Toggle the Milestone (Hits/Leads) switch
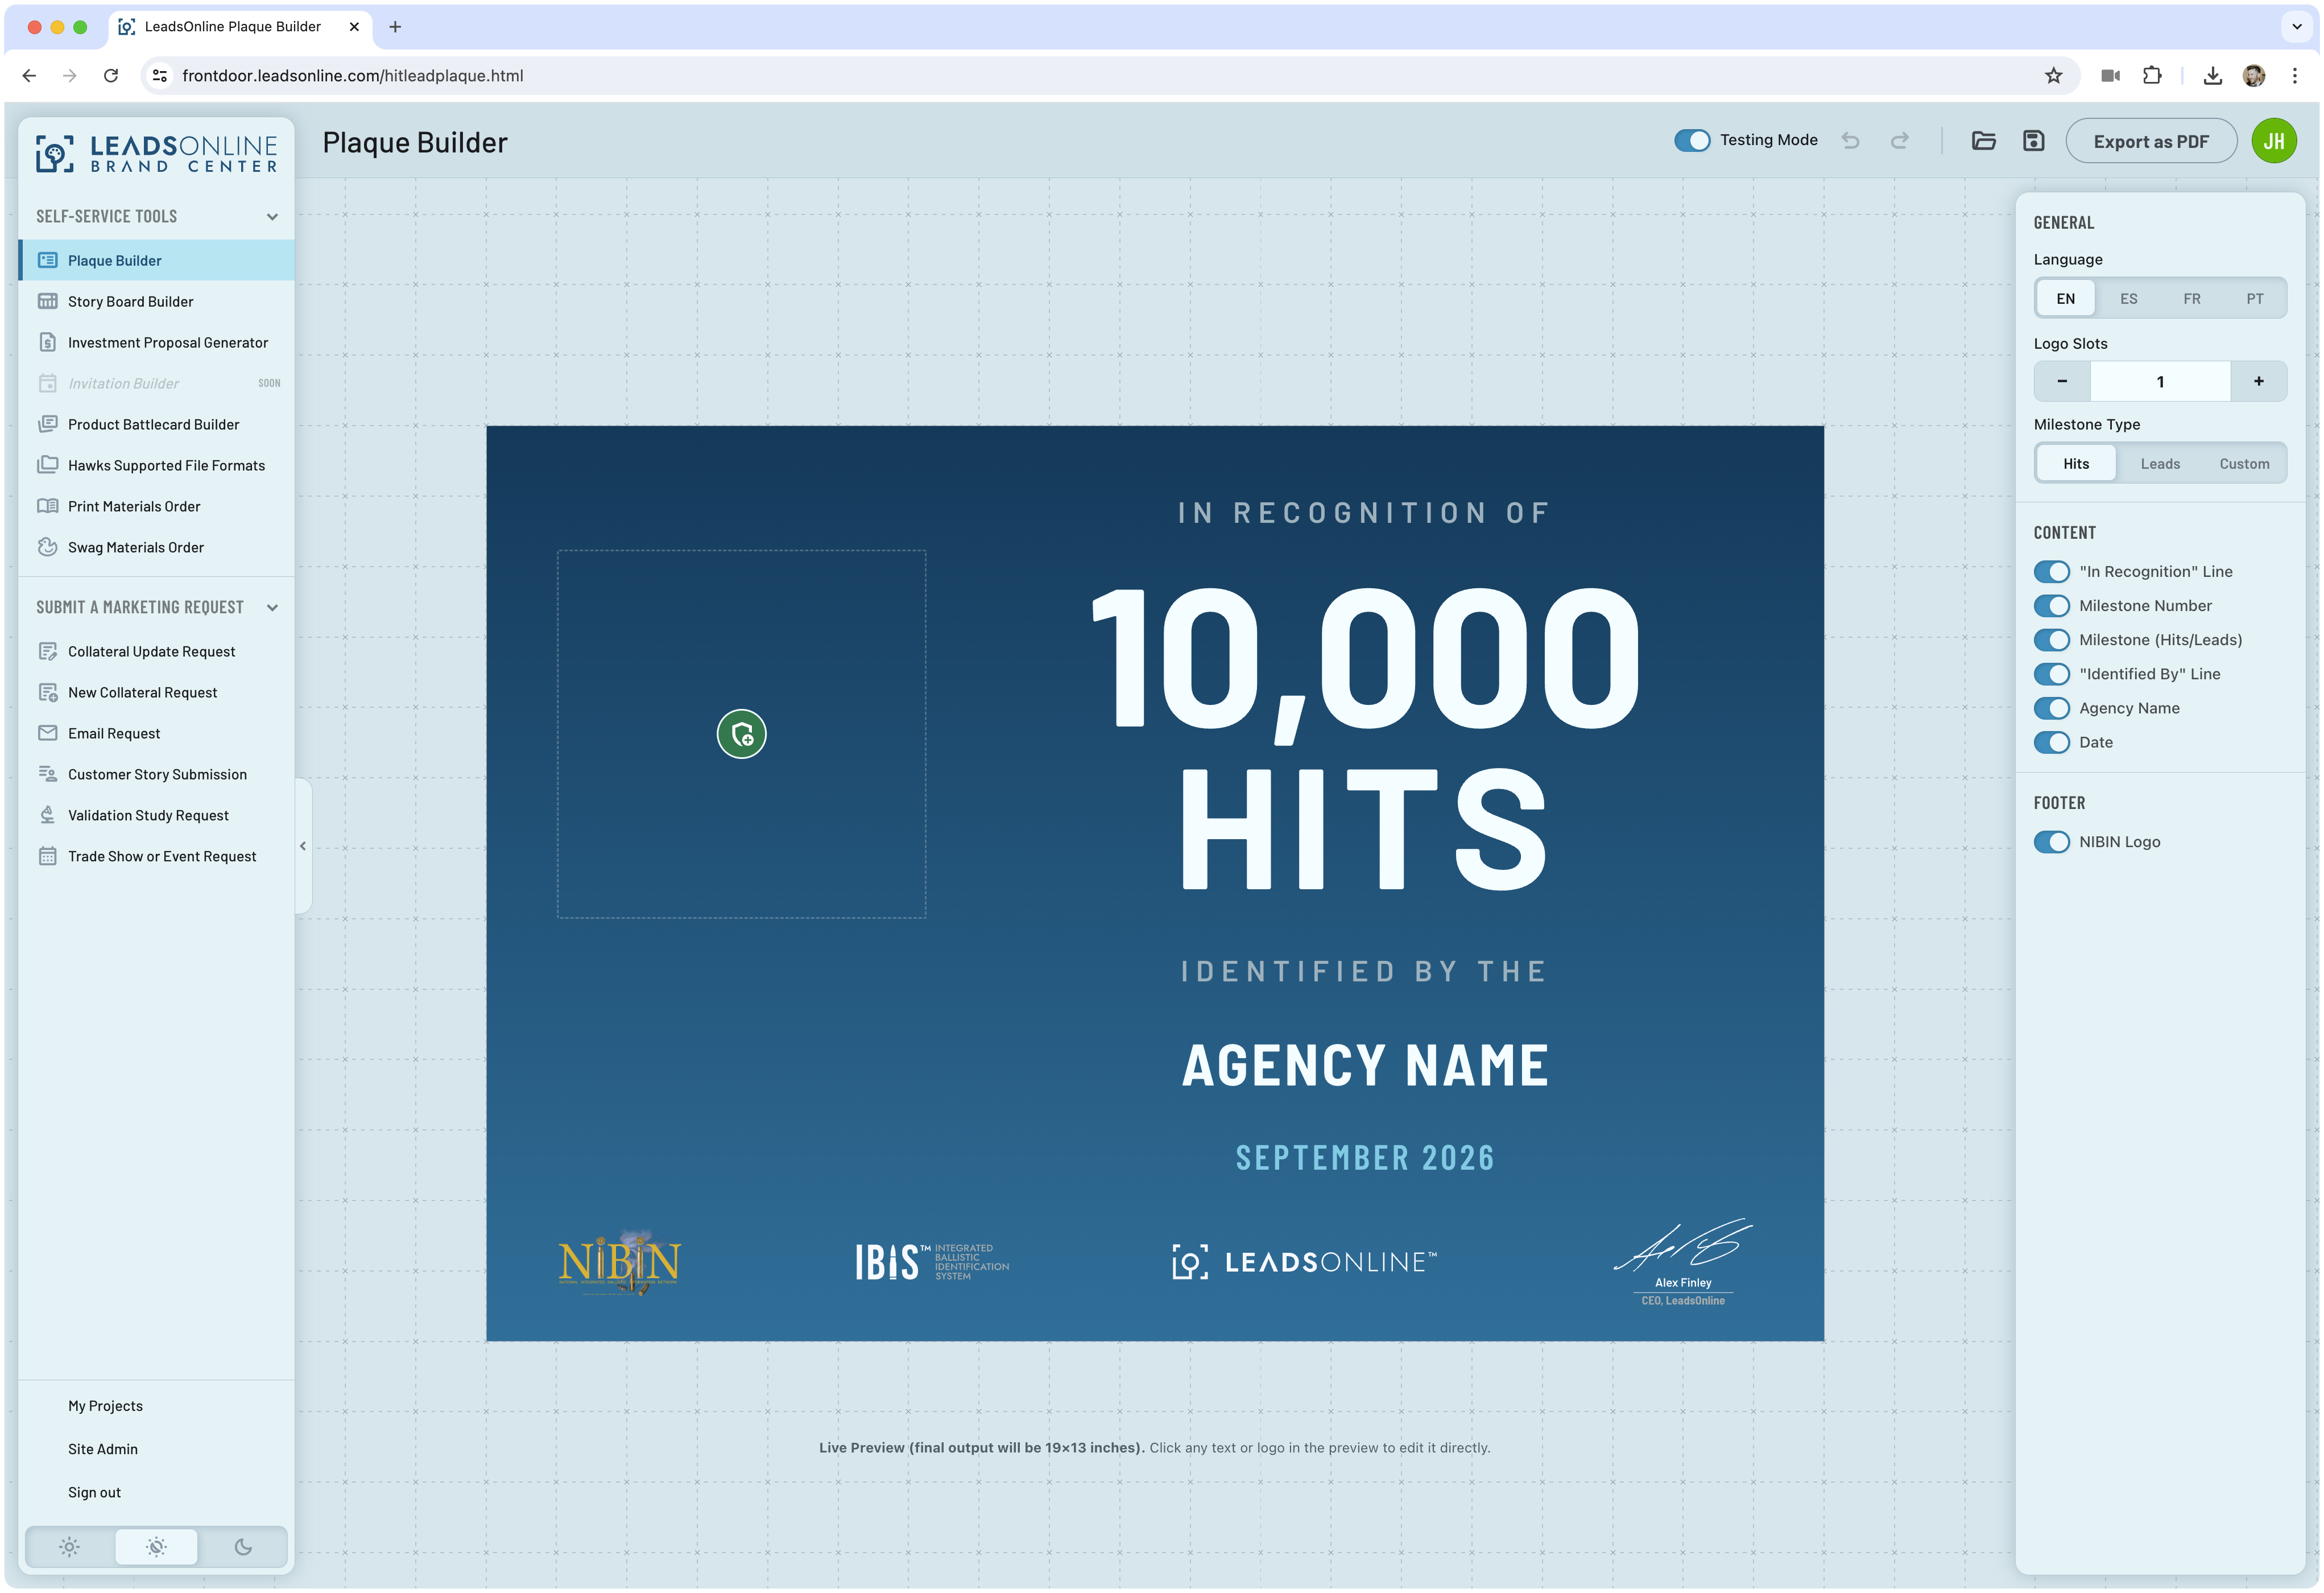 2051,640
